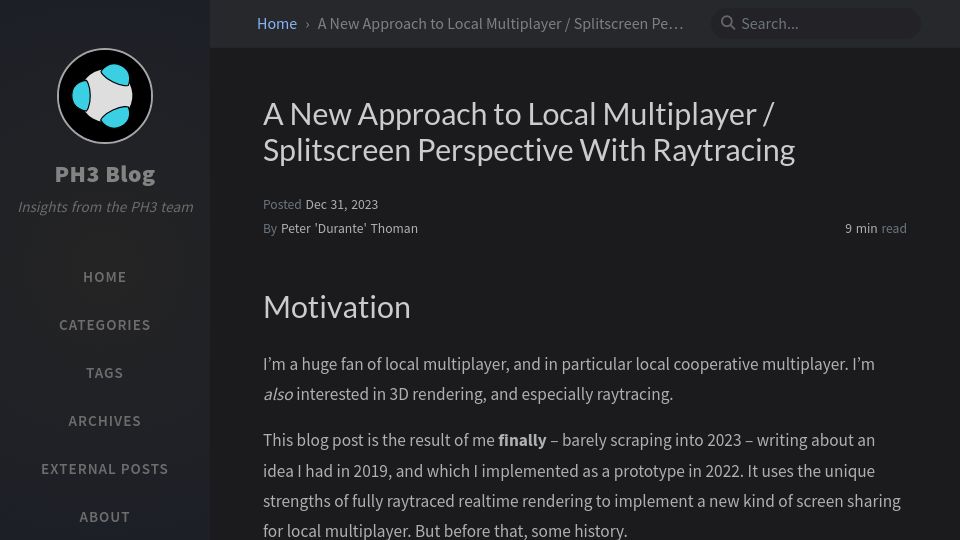Click 'Insights from the PH3 team' subtitle
Viewport: 960px width, 540px height.
pos(105,207)
